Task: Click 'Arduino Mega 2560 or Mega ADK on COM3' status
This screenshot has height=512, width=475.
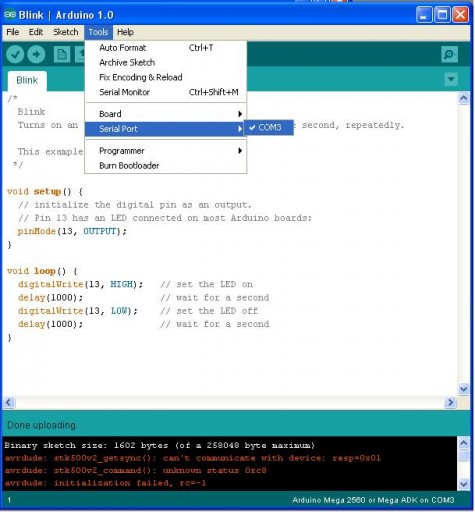Action: click(373, 500)
